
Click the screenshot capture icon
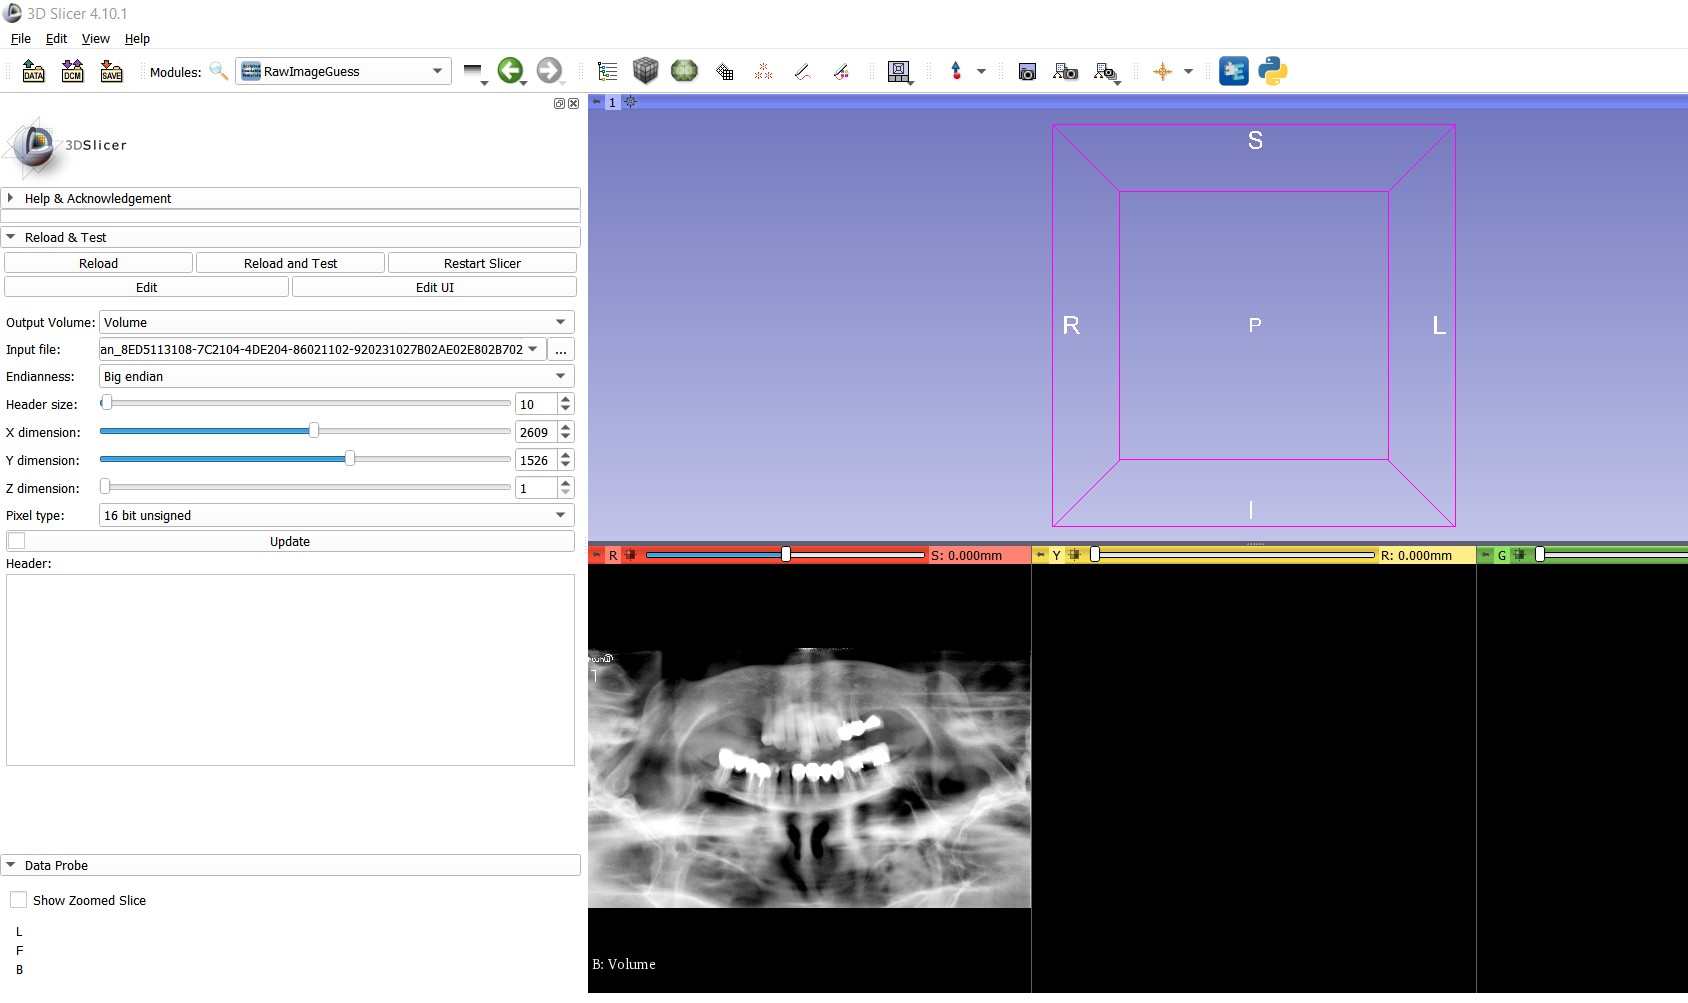pos(1026,71)
